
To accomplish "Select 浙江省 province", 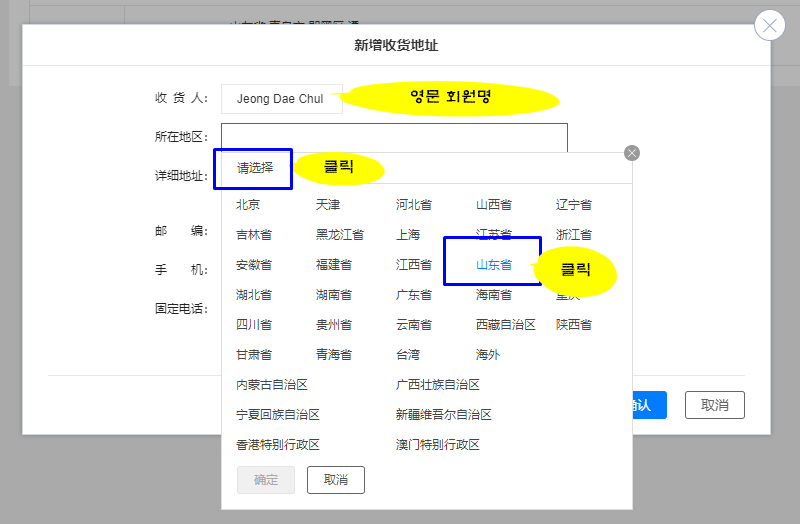I will pos(573,235).
